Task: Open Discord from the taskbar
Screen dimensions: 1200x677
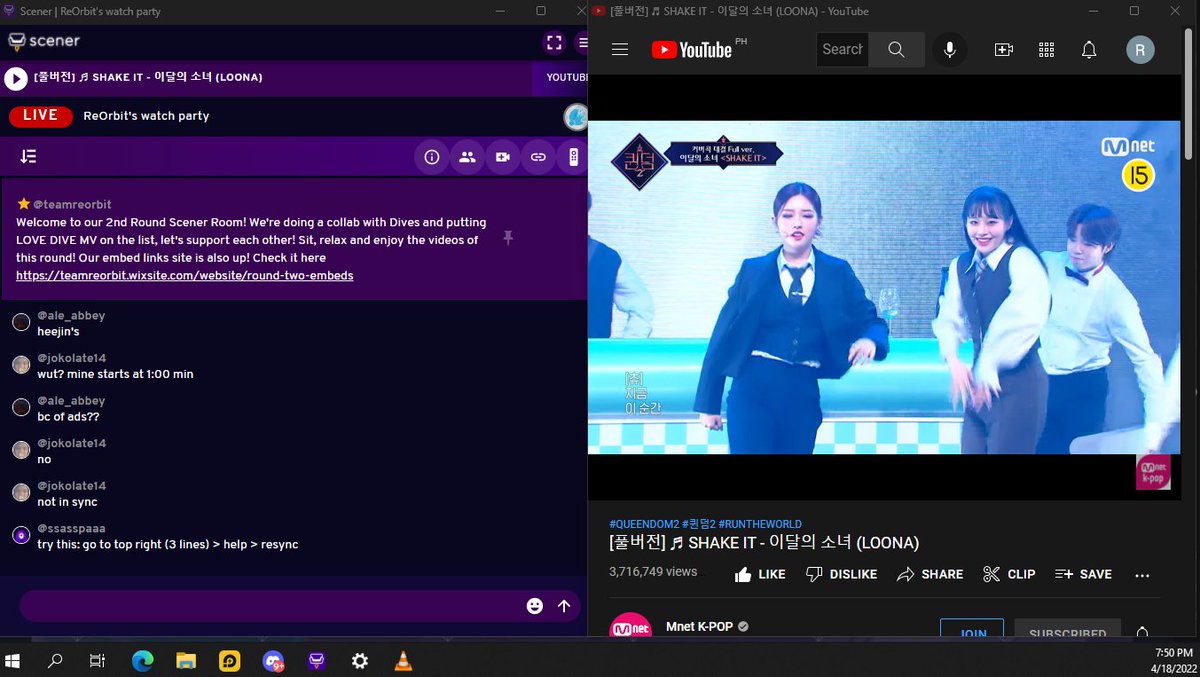Action: pyautogui.click(x=273, y=661)
